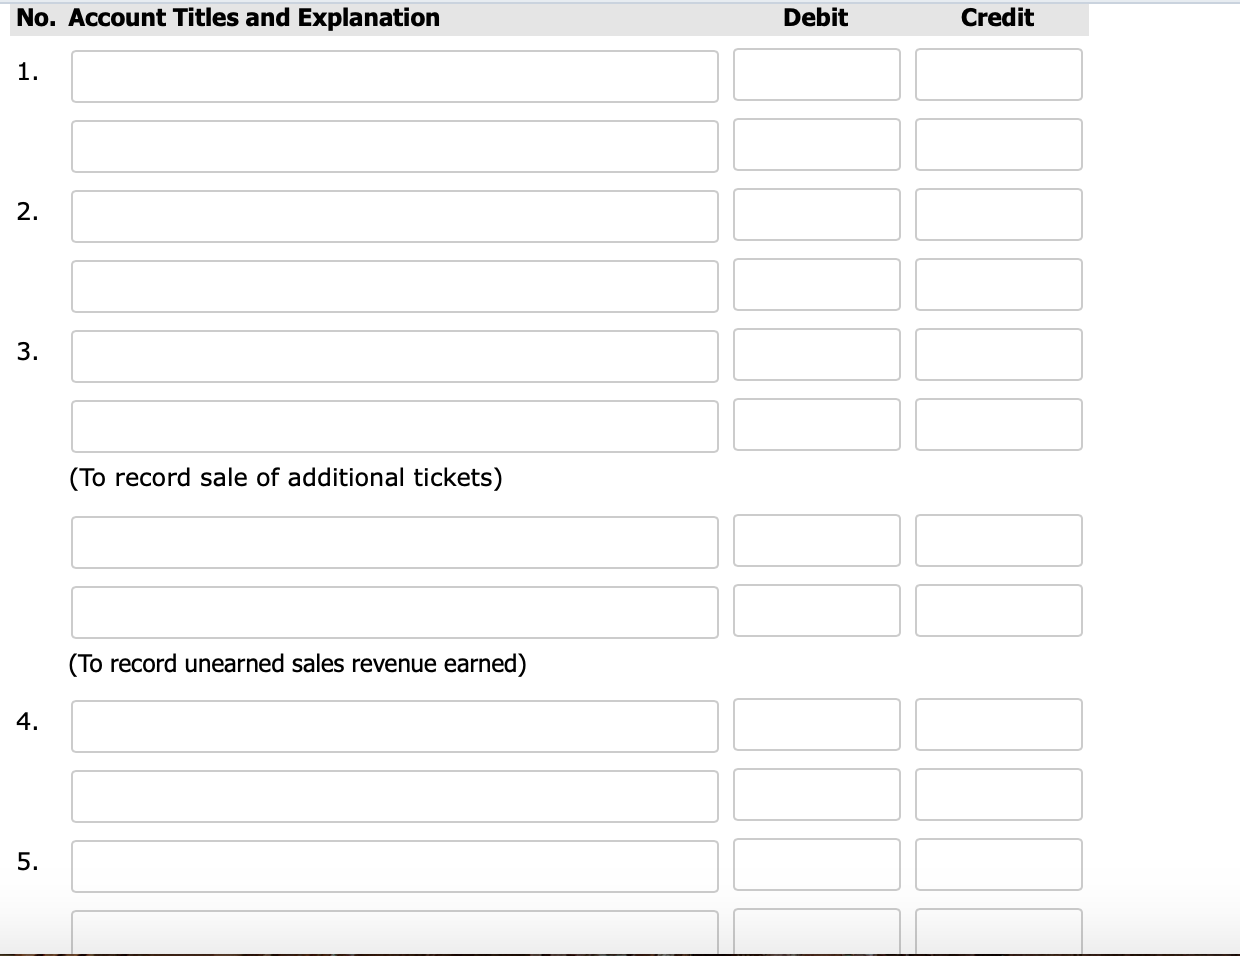Click first account title field for entry 3
This screenshot has width=1240, height=956.
[395, 356]
